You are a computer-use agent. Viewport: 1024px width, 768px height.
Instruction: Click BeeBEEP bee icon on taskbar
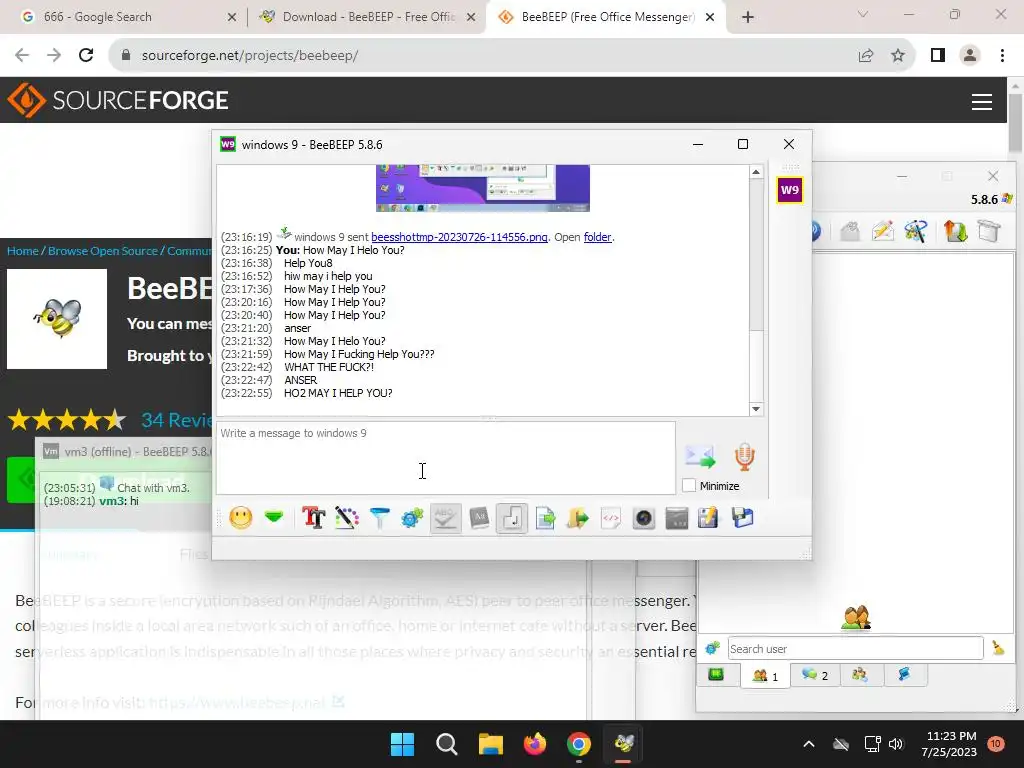point(624,744)
